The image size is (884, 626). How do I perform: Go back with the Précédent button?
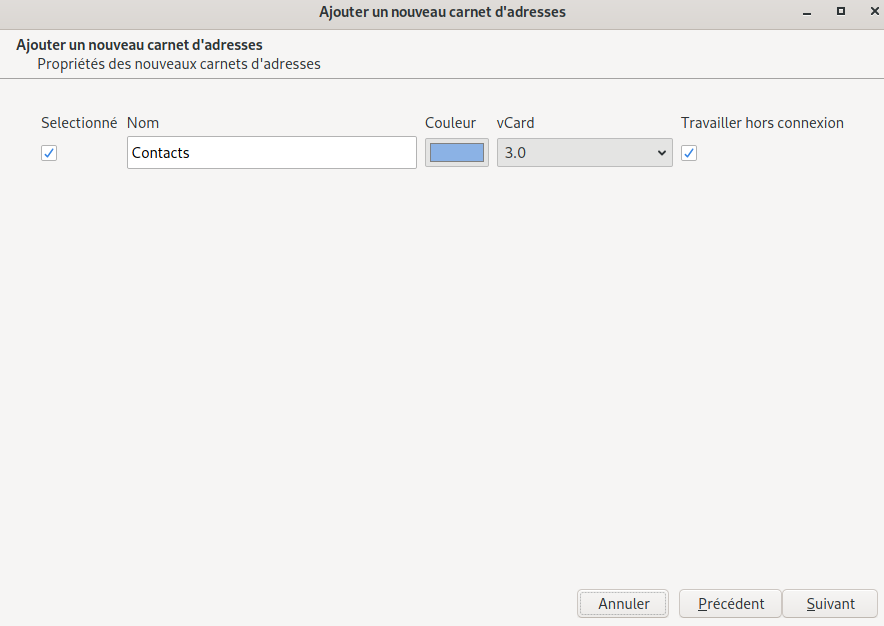click(x=730, y=604)
